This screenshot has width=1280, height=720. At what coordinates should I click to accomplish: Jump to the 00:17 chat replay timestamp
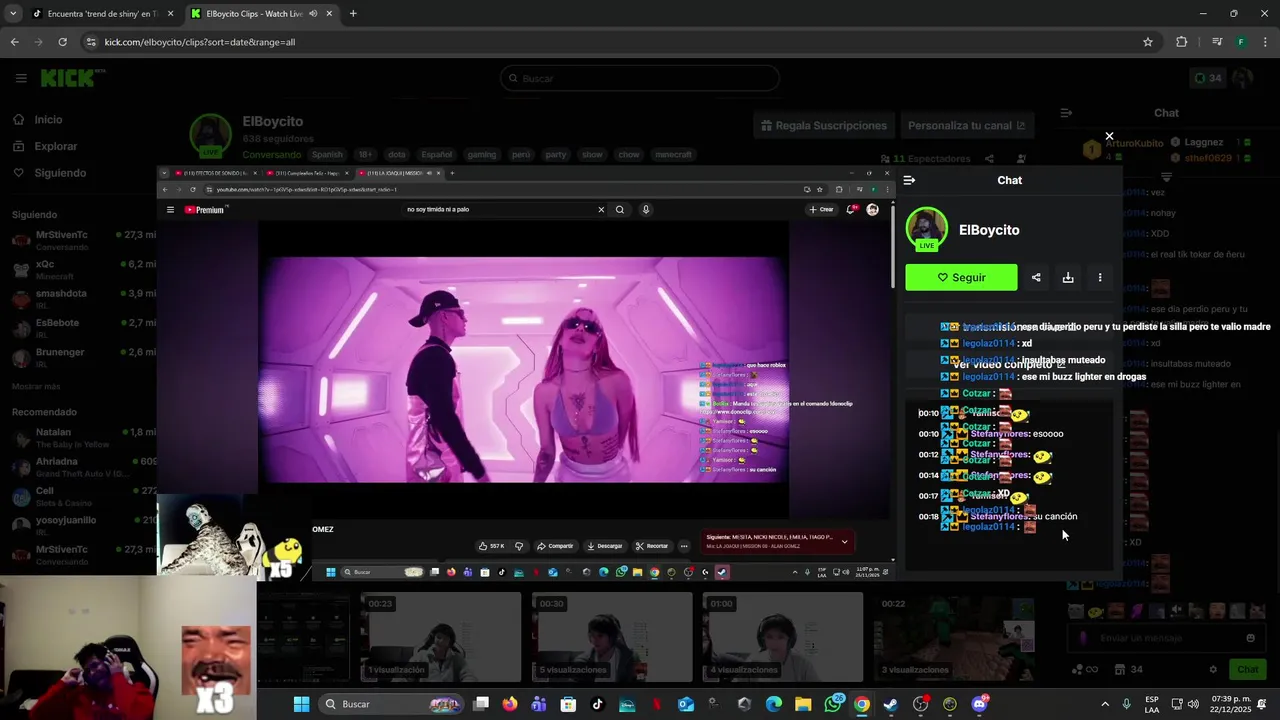(928, 496)
